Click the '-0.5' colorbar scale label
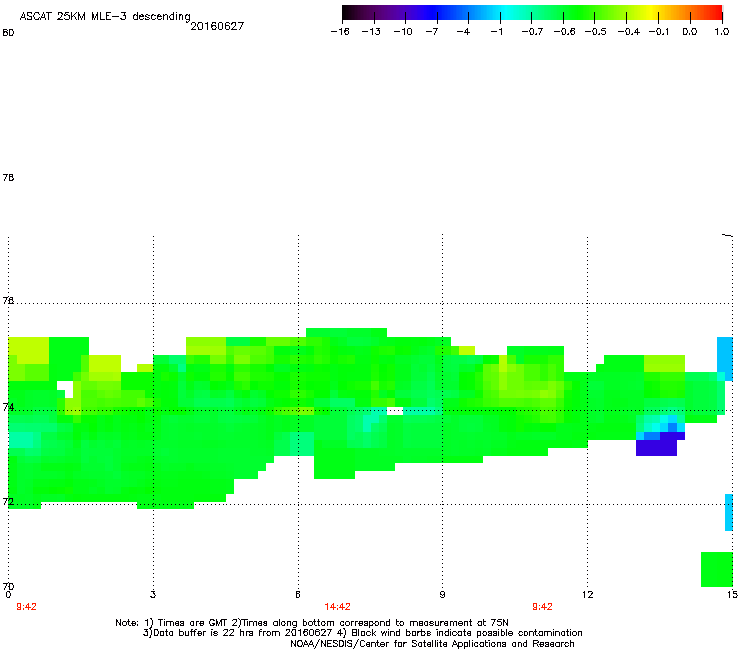Viewport: 740px width, 650px height. 596,32
